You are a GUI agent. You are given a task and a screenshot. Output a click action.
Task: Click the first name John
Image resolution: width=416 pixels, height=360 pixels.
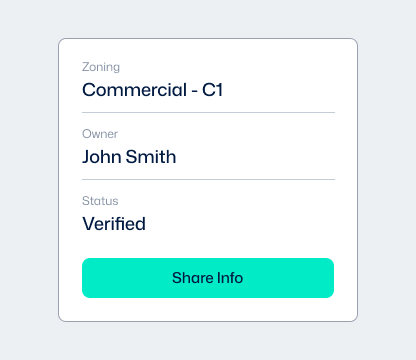click(102, 157)
